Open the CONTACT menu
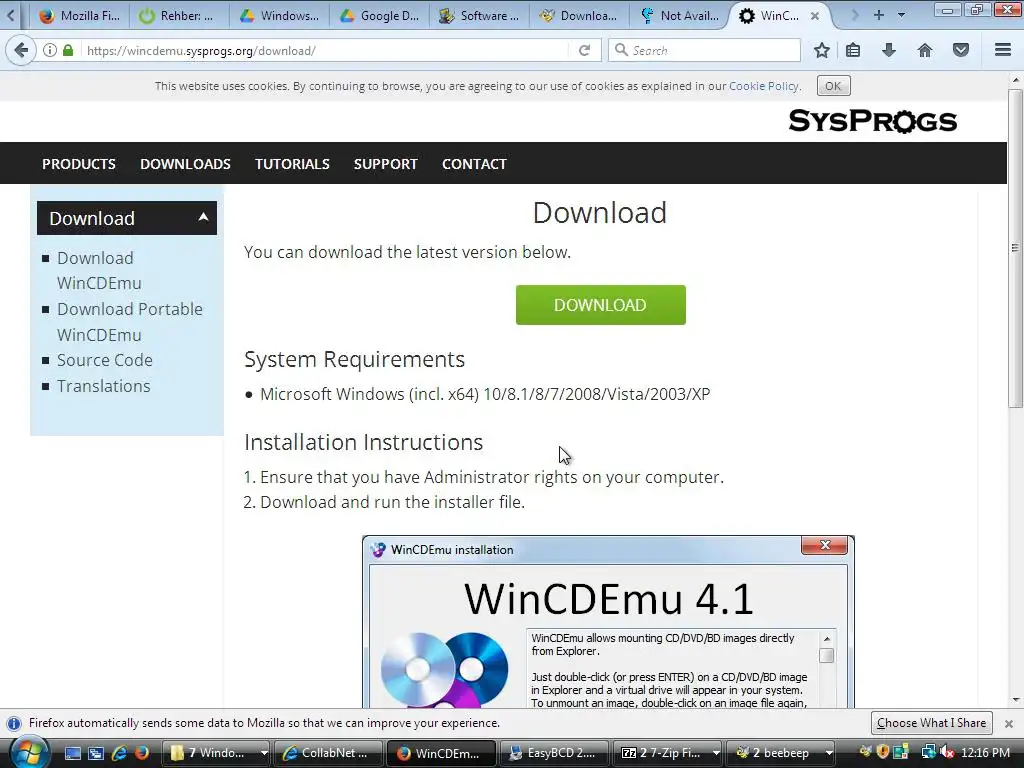Screen dimensions: 1024x768 pos(474,164)
